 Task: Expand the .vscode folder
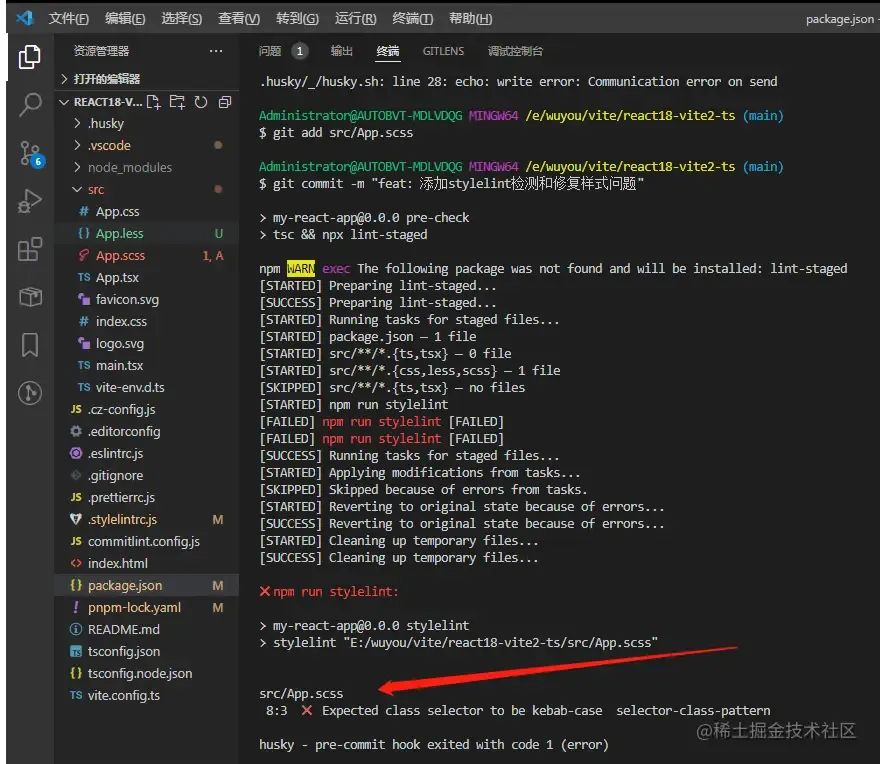147,145
